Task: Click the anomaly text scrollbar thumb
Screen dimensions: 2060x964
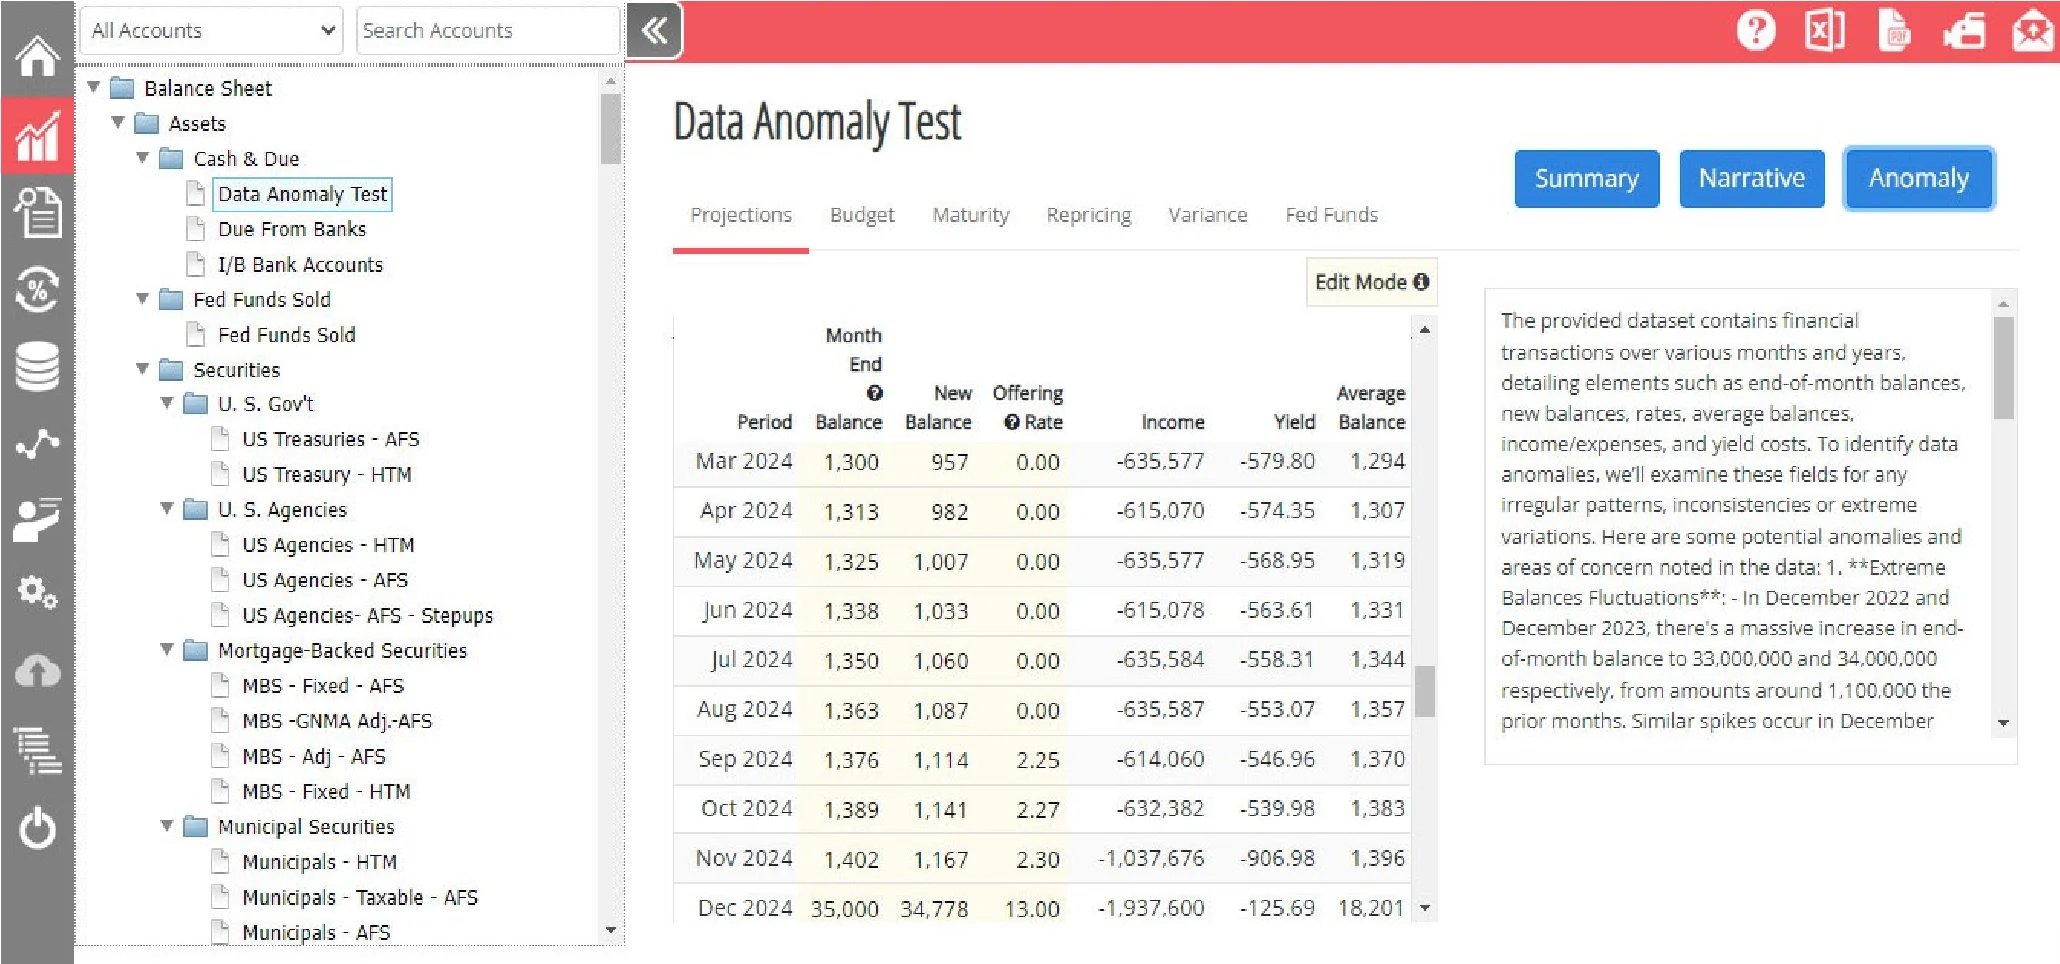Action: pos(2003,368)
